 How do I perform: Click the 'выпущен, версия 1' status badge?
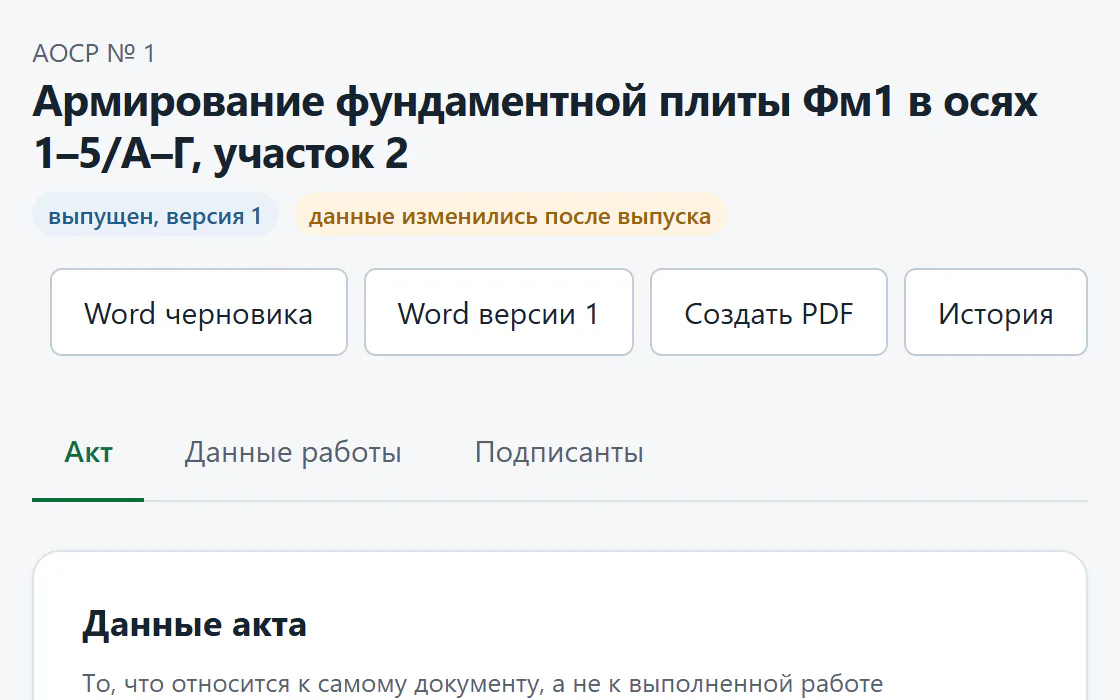(x=155, y=216)
